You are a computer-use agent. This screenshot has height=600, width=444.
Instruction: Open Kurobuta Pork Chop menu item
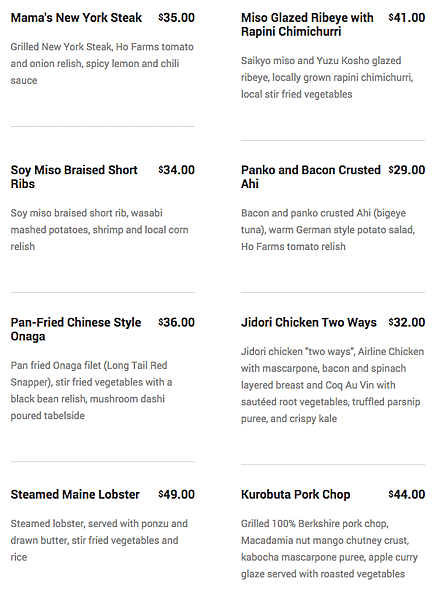295,494
